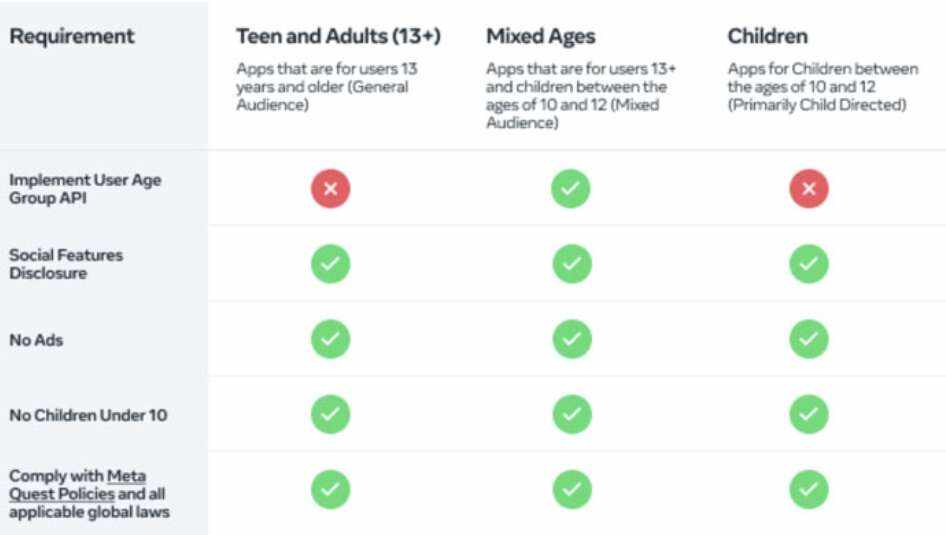
Task: Click Meta Quest Policies check under Teen and Adults
Action: [x=330, y=489]
